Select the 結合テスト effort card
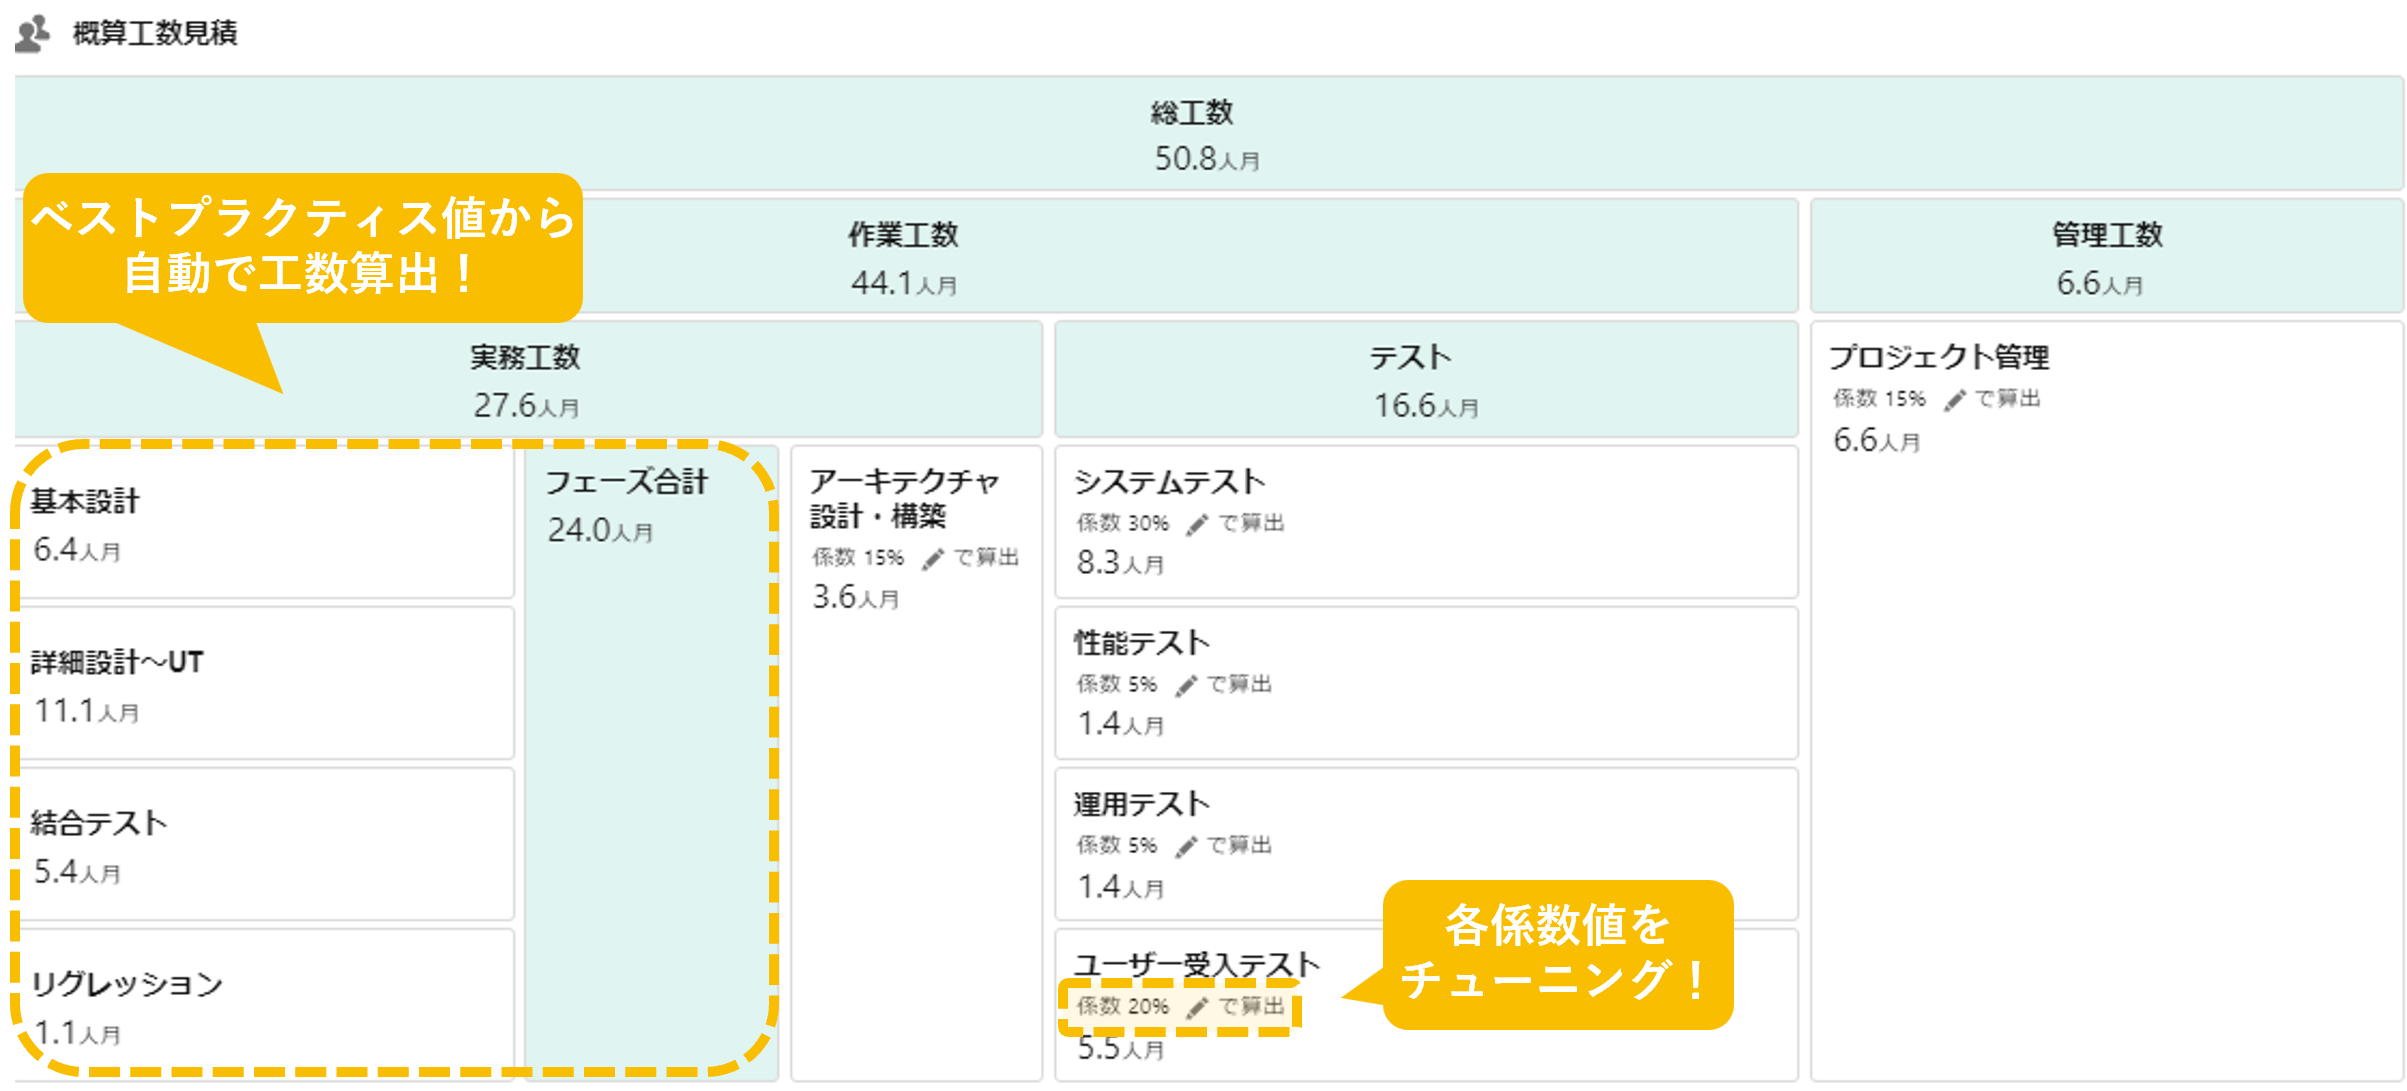This screenshot has width=2407, height=1091. coord(265,846)
